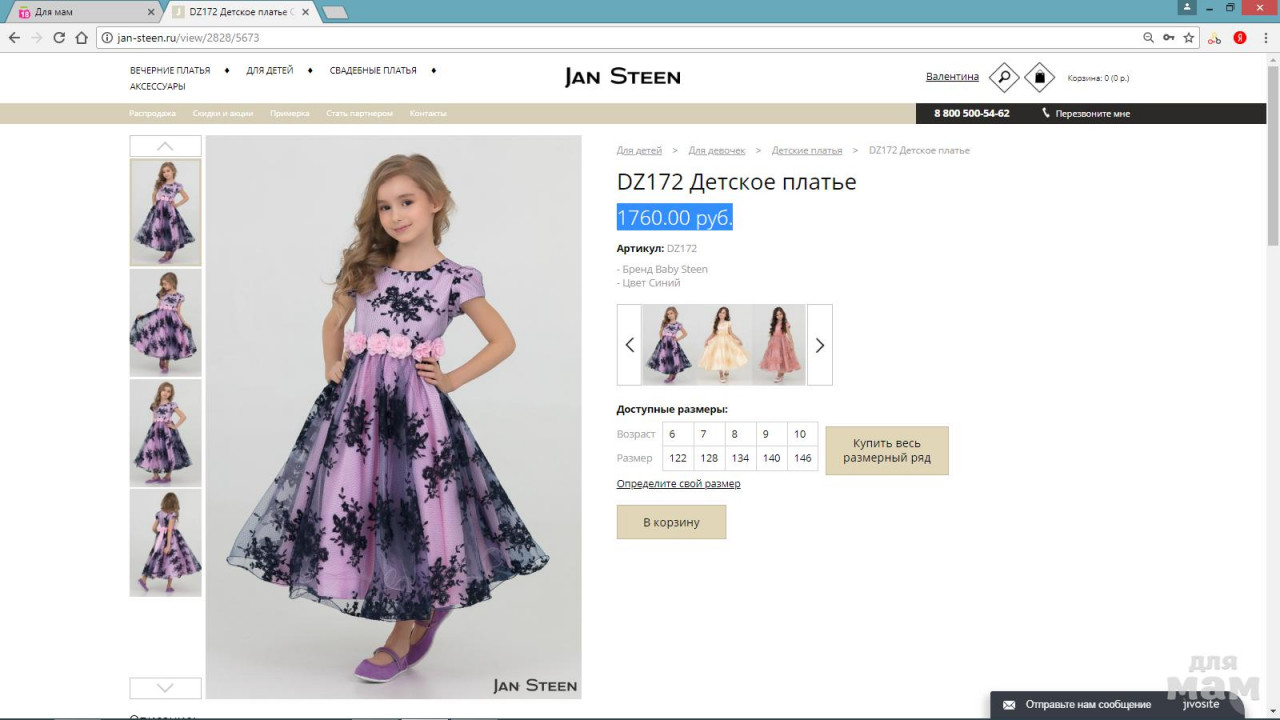This screenshot has width=1280, height=720.
Task: Show next related dresses with right arrow
Action: [819, 345]
